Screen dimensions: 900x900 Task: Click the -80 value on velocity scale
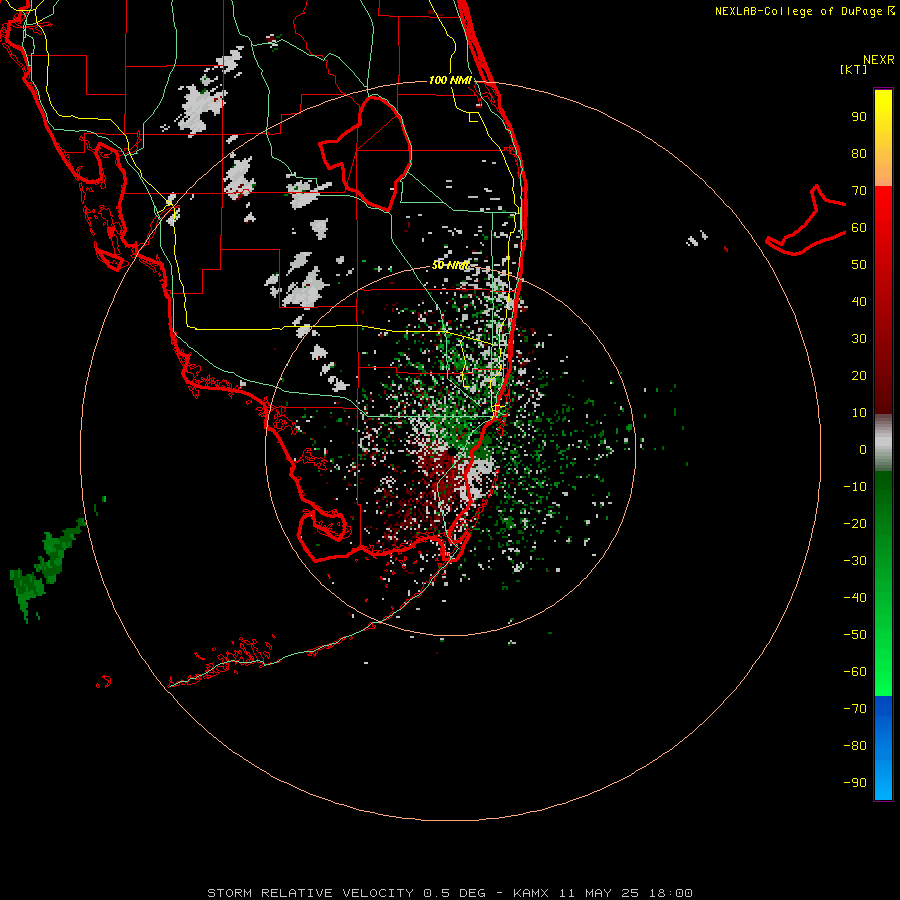click(855, 746)
